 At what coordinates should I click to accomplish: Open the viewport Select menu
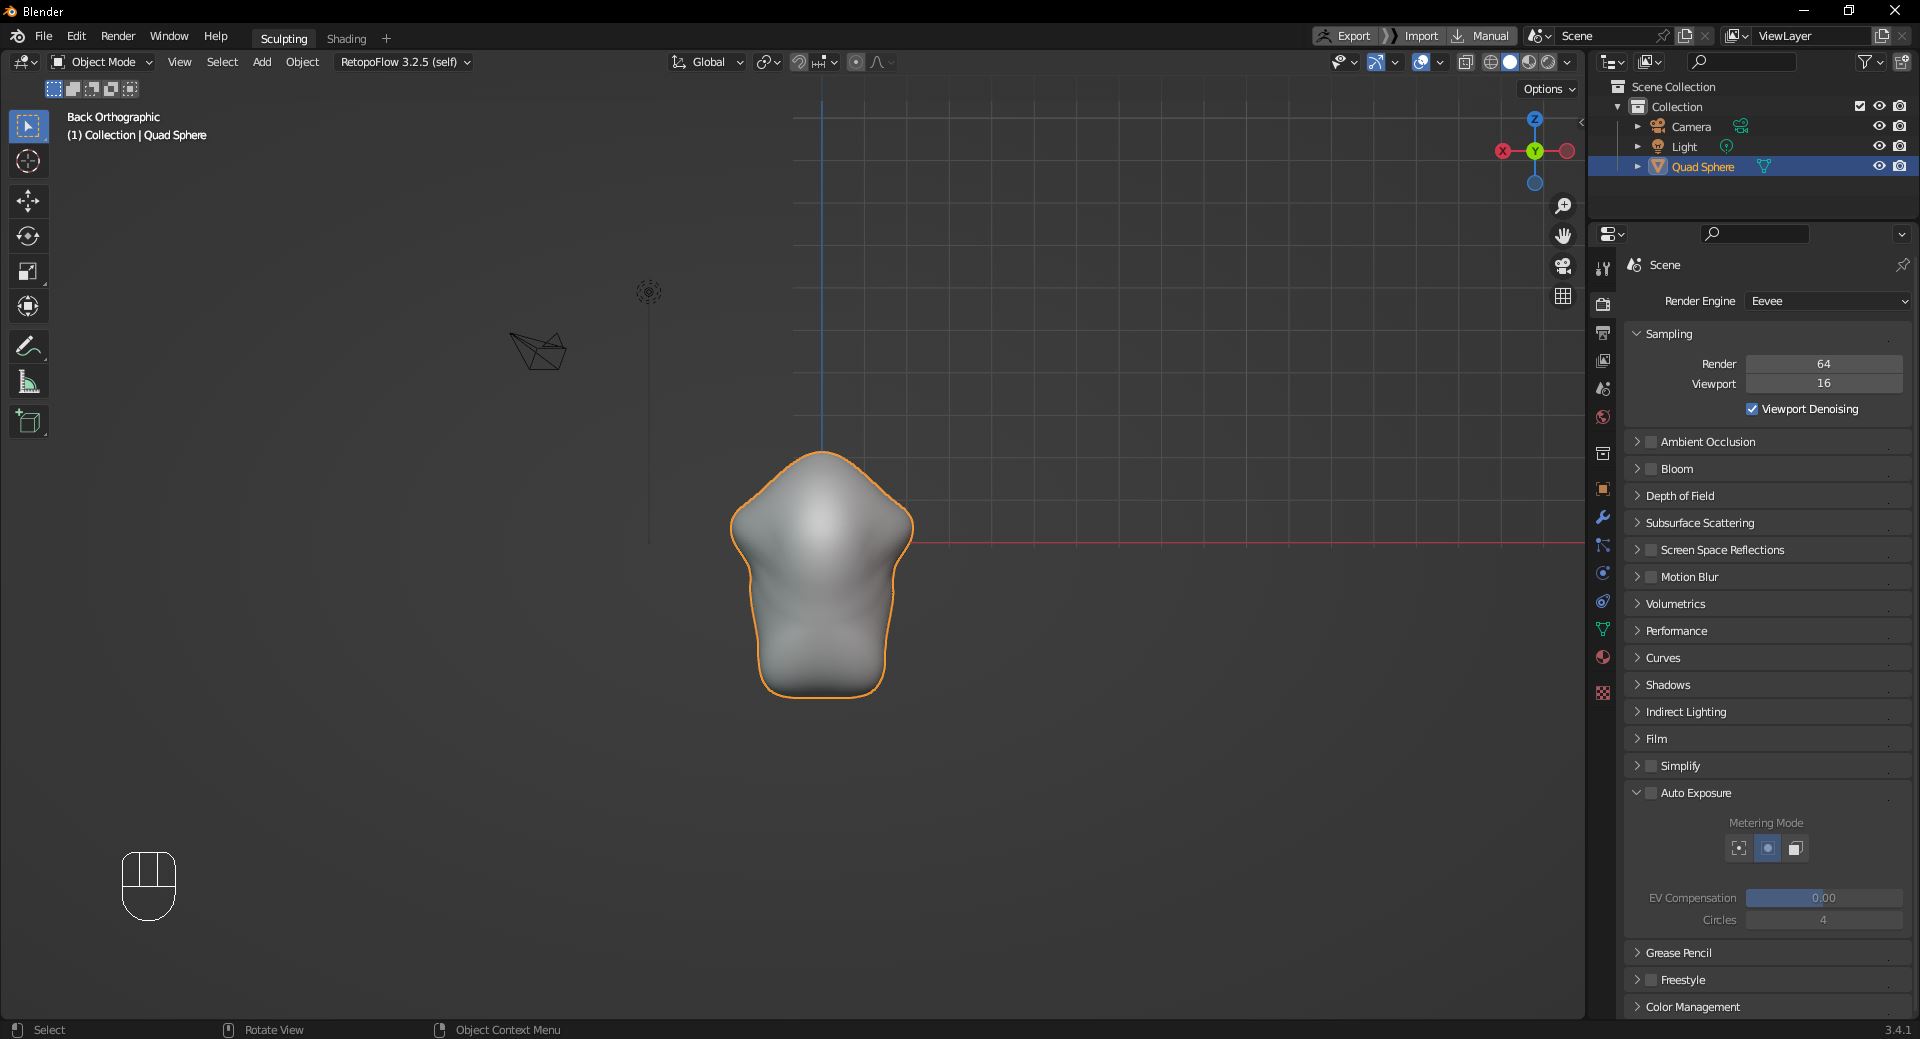click(x=222, y=62)
